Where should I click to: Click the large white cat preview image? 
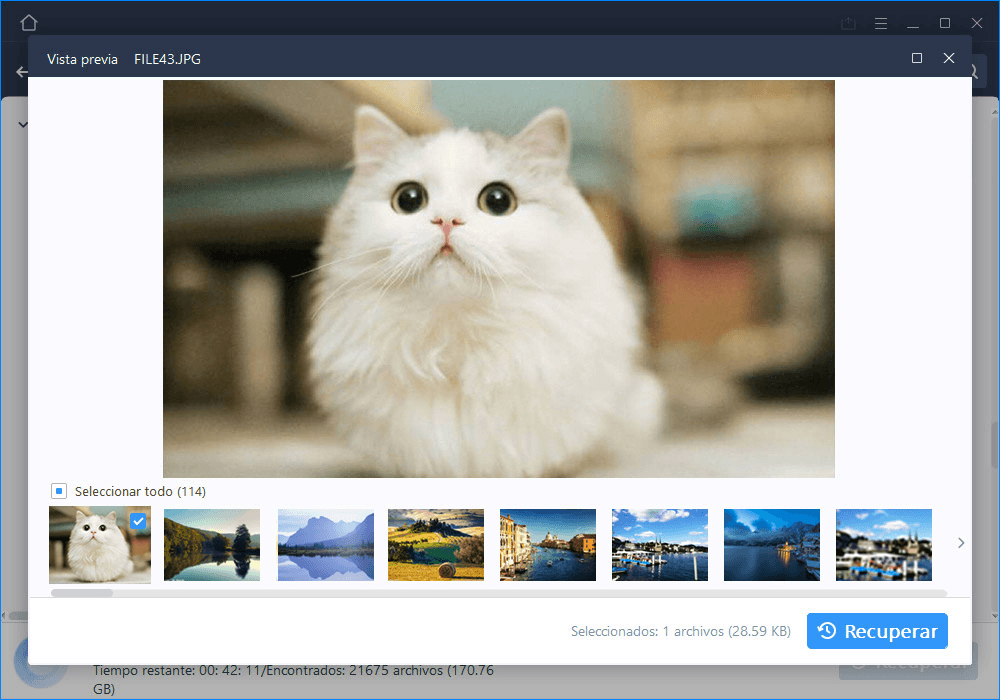[x=499, y=278]
